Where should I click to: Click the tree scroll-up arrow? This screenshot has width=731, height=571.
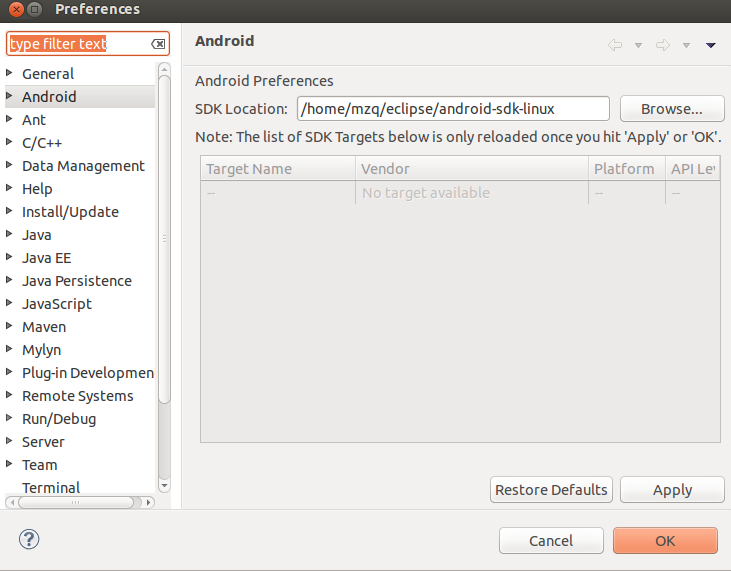(164, 69)
